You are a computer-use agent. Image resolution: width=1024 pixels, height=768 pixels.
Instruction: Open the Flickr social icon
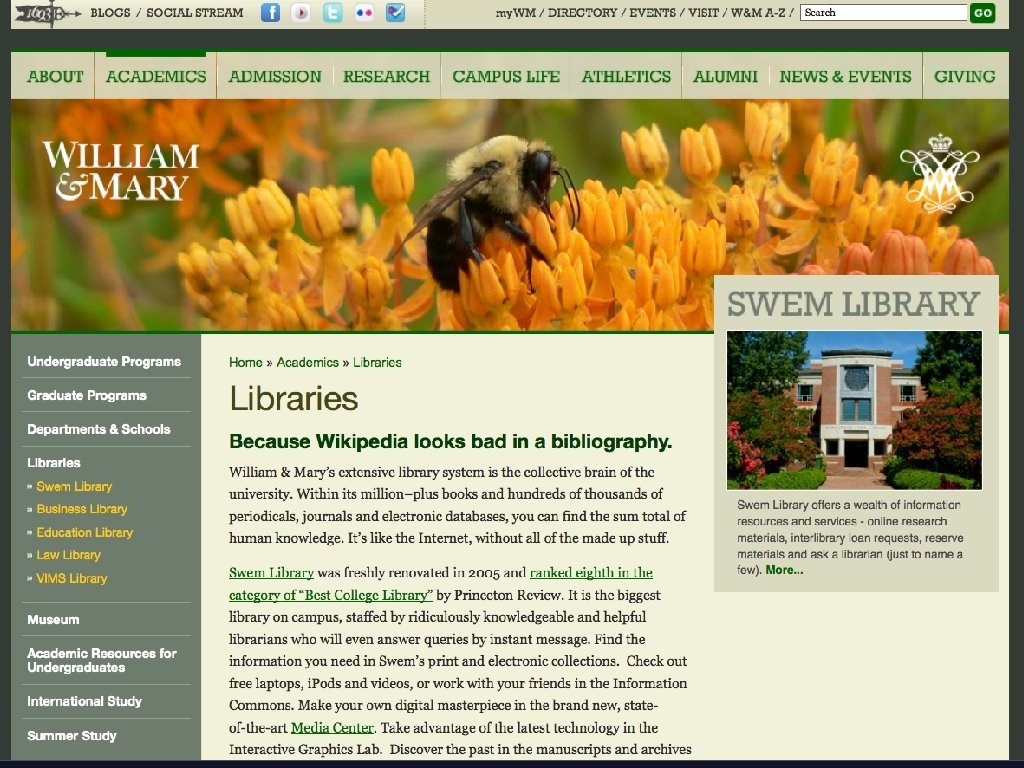click(364, 12)
